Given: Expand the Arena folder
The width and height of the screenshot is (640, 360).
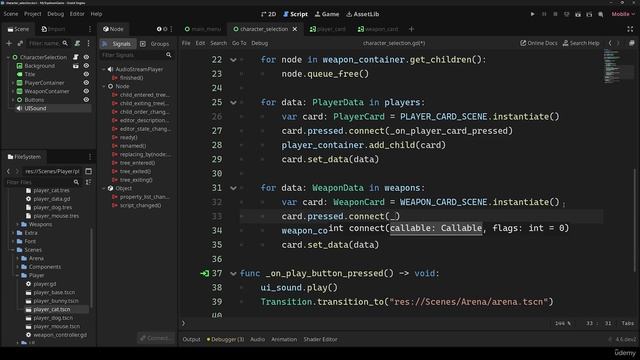Looking at the screenshot, I should pyautogui.click(x=17, y=258).
